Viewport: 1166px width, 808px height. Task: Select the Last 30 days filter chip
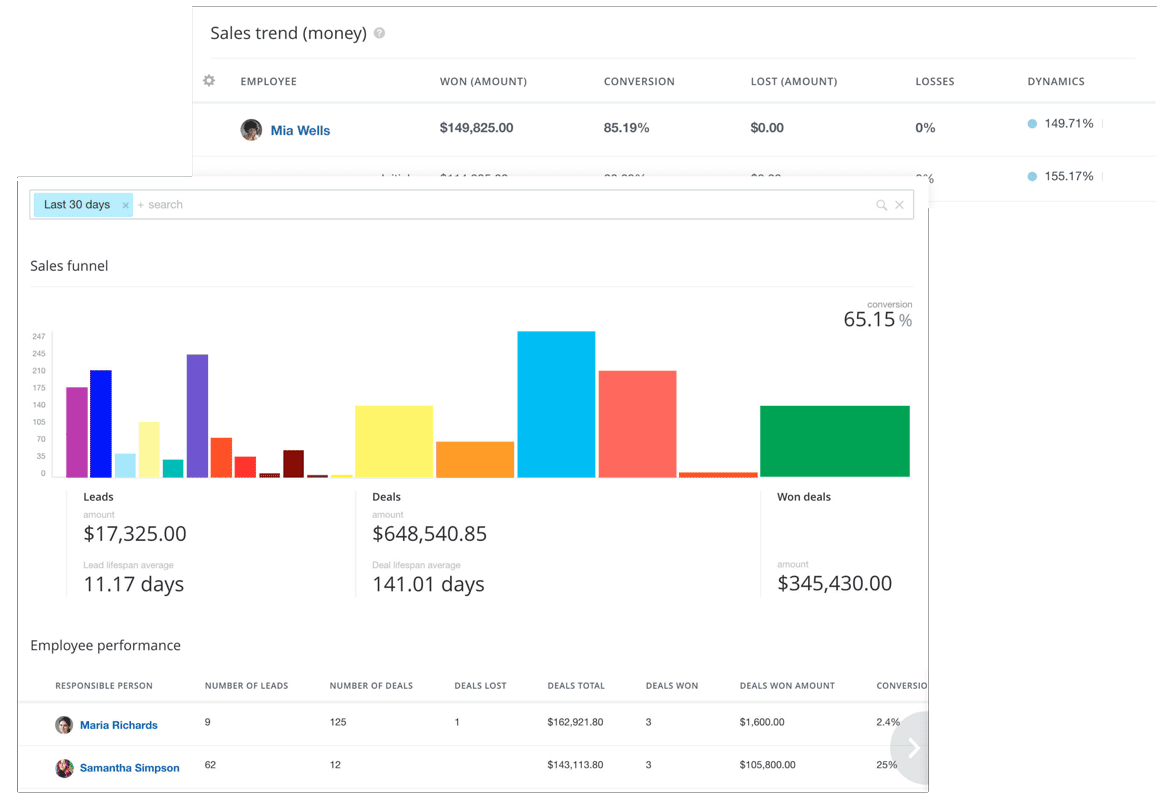coord(77,205)
